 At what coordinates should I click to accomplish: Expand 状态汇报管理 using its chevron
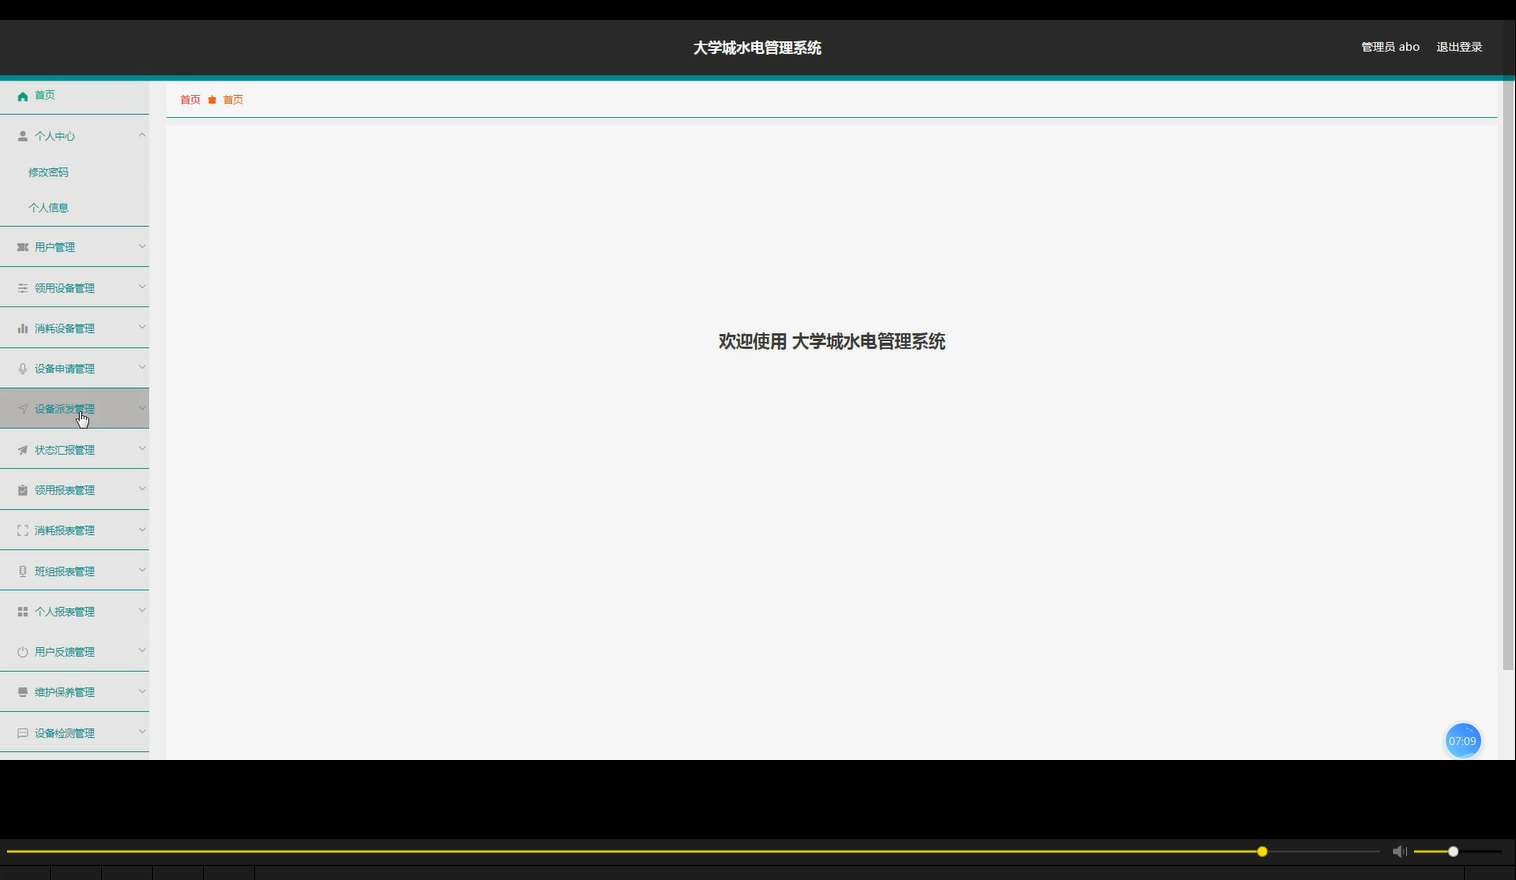coord(142,449)
